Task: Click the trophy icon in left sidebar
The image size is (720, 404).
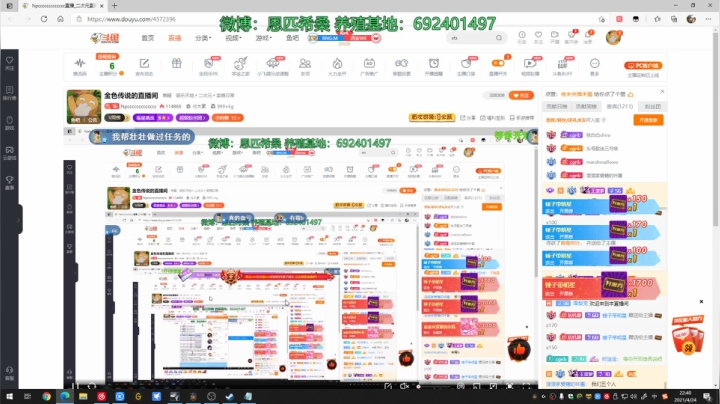Action: tap(9, 182)
